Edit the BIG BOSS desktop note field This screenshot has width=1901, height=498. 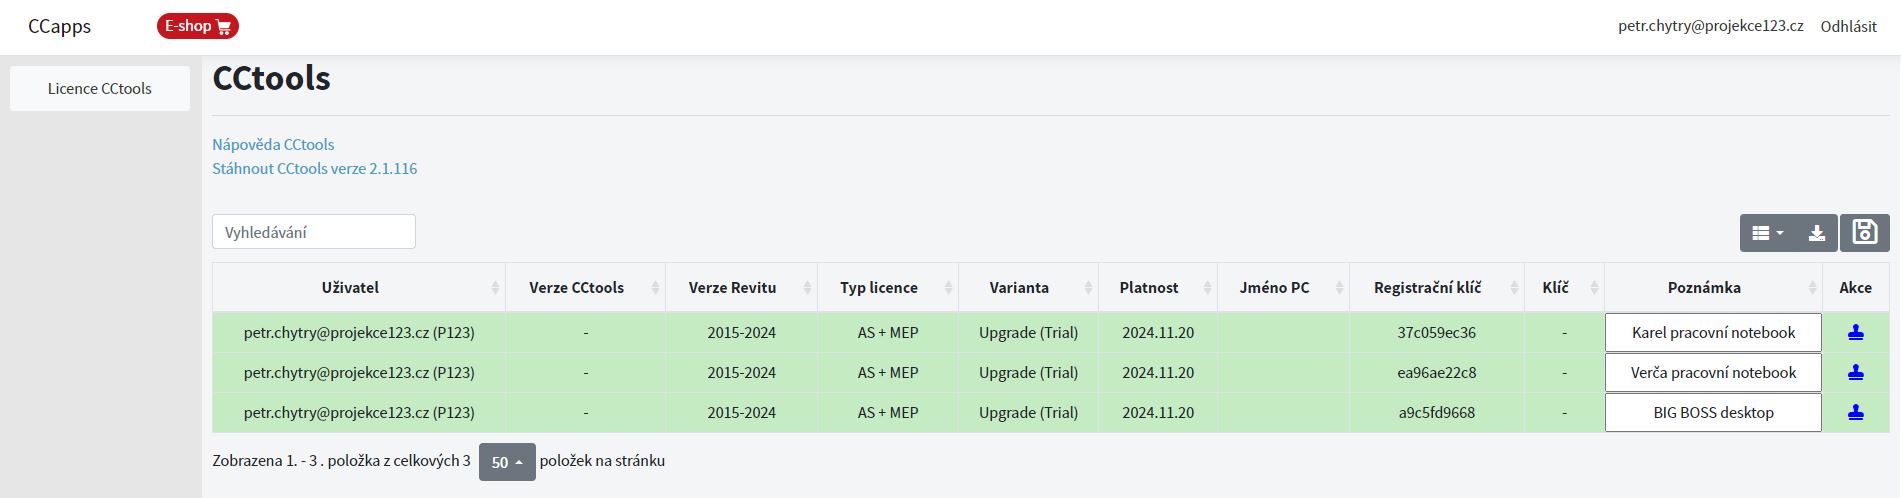point(1713,413)
